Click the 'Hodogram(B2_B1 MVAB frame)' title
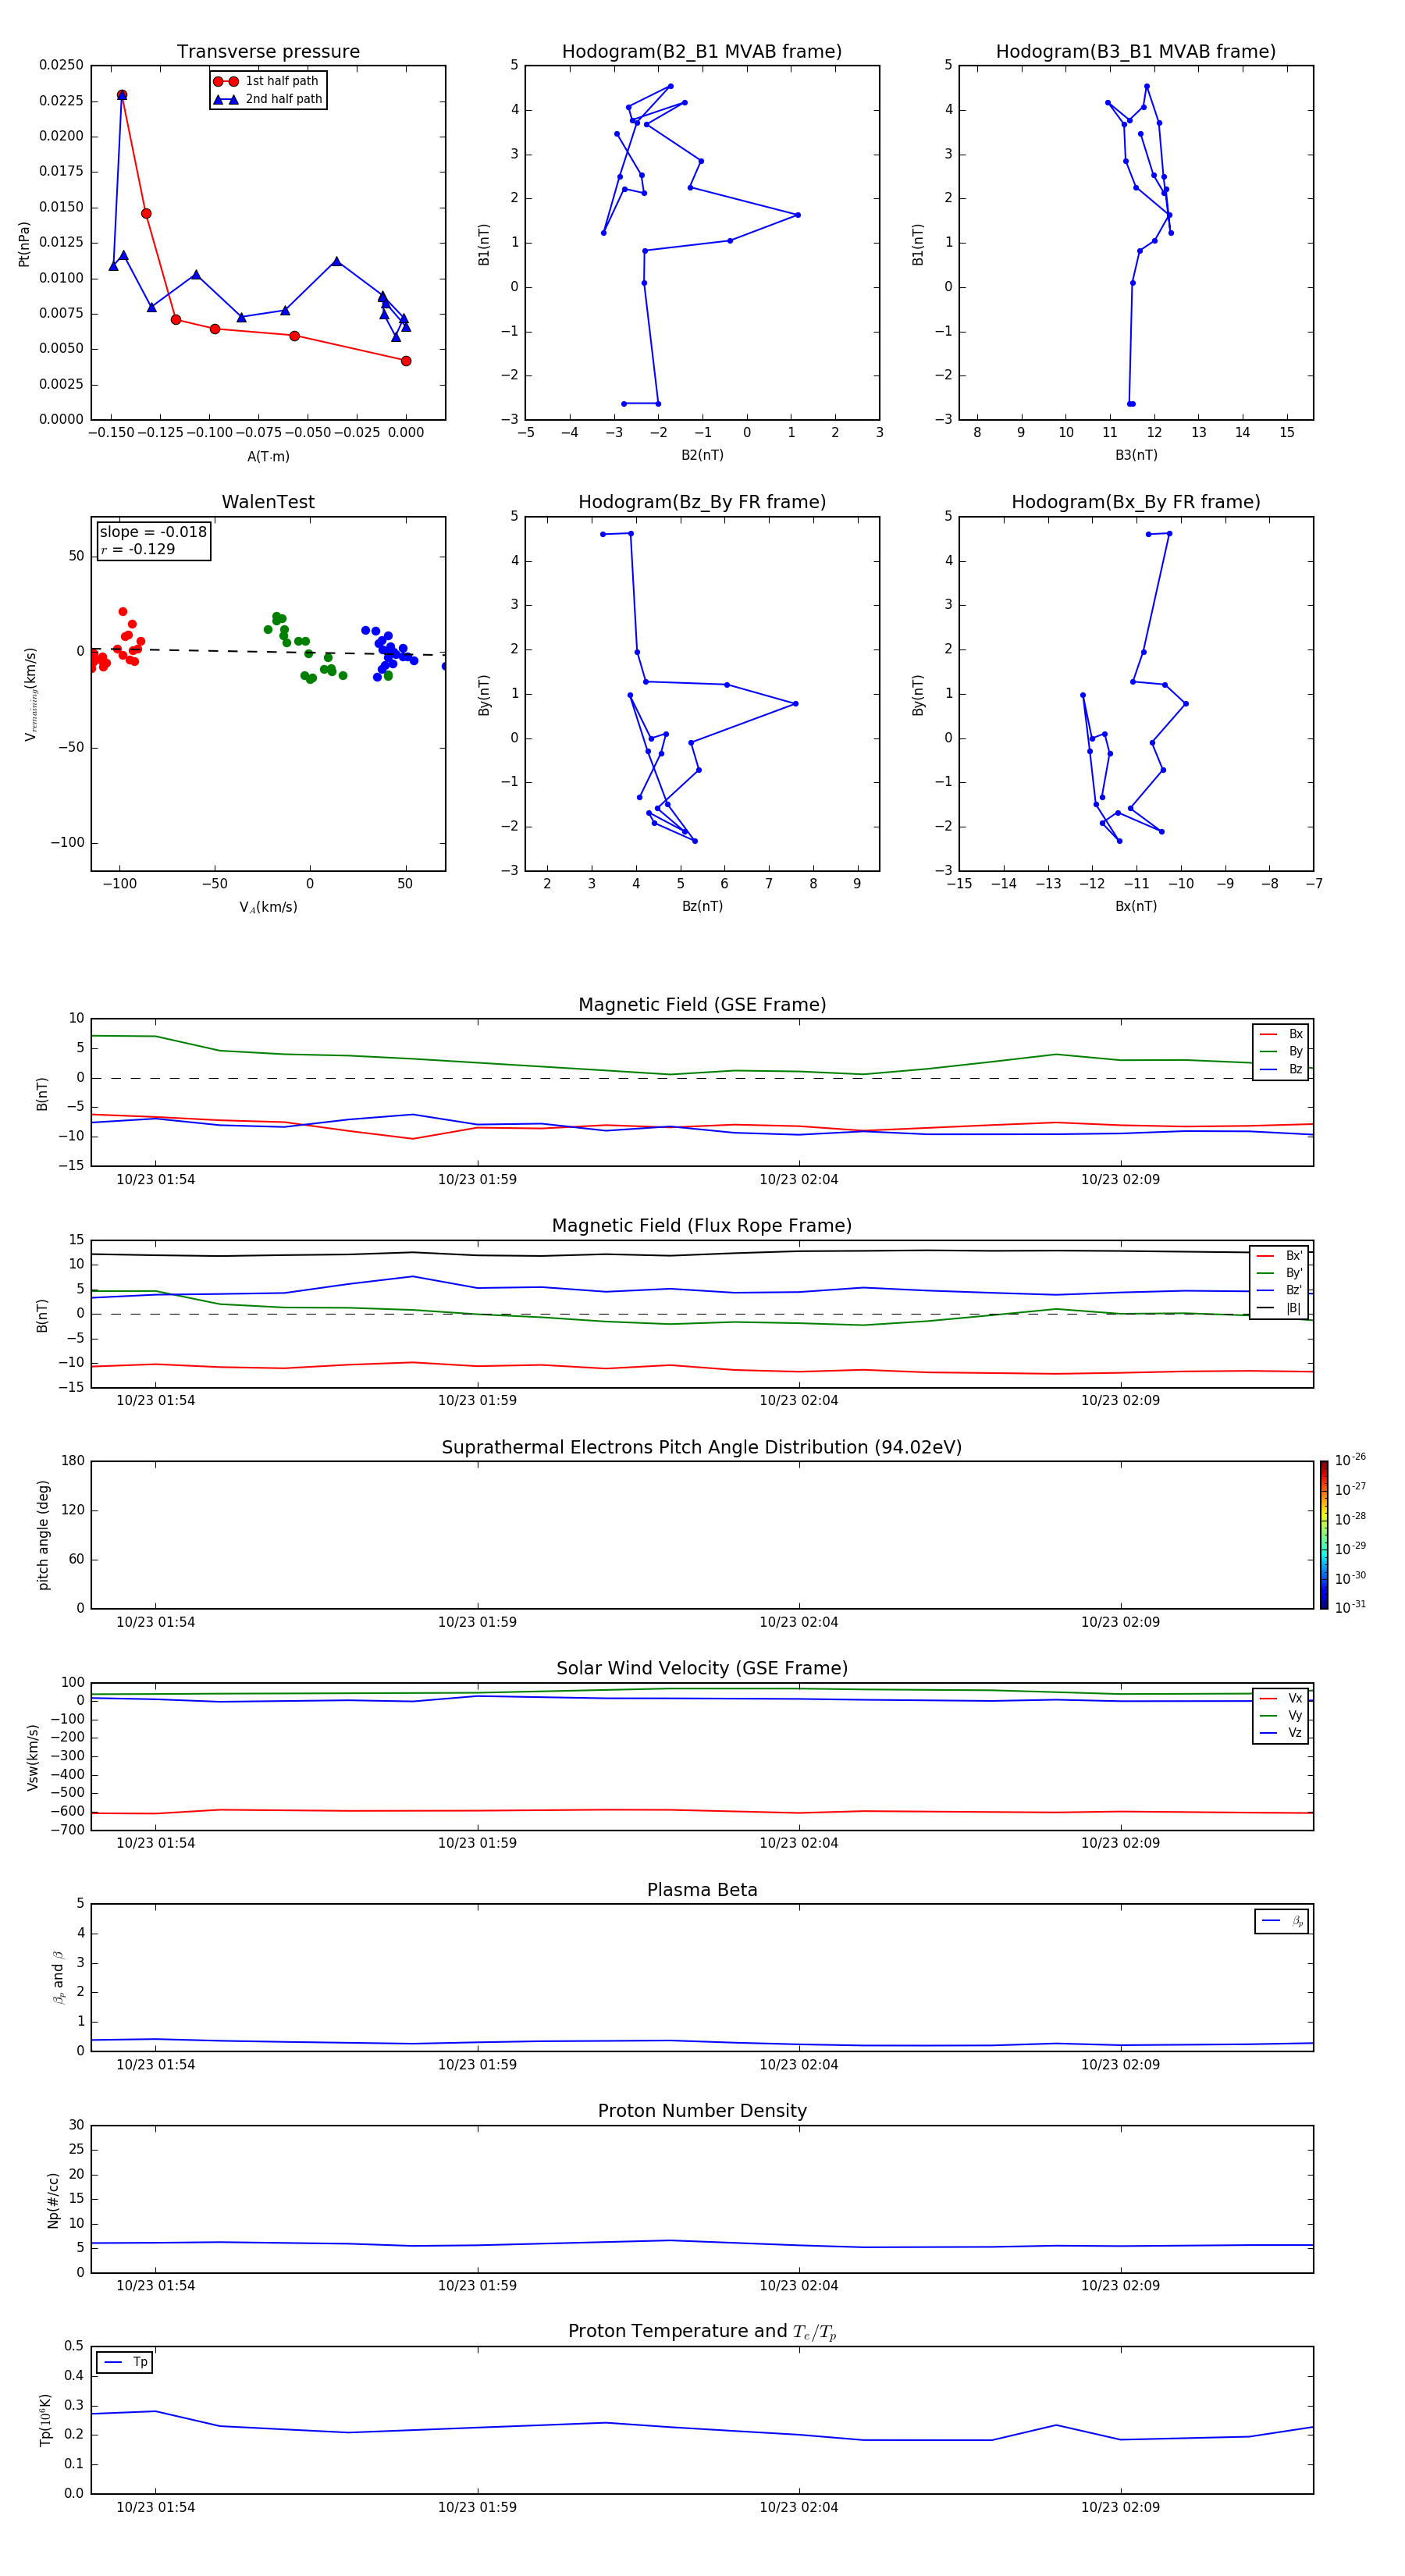Viewport: 1405px width, 2576px height. pyautogui.click(x=702, y=52)
